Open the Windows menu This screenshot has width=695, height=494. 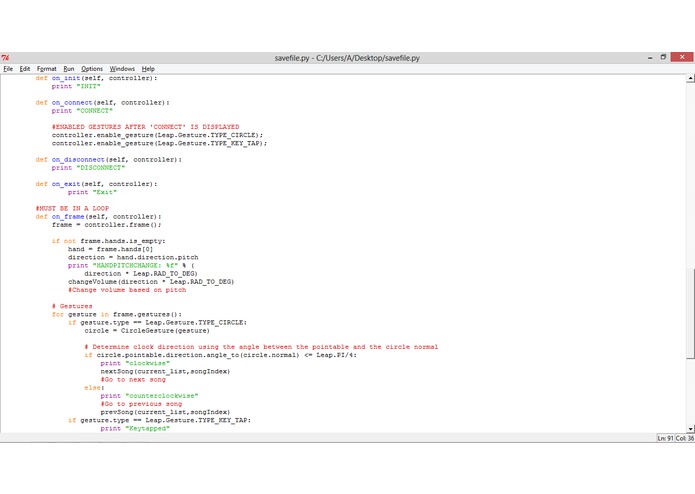click(x=122, y=69)
